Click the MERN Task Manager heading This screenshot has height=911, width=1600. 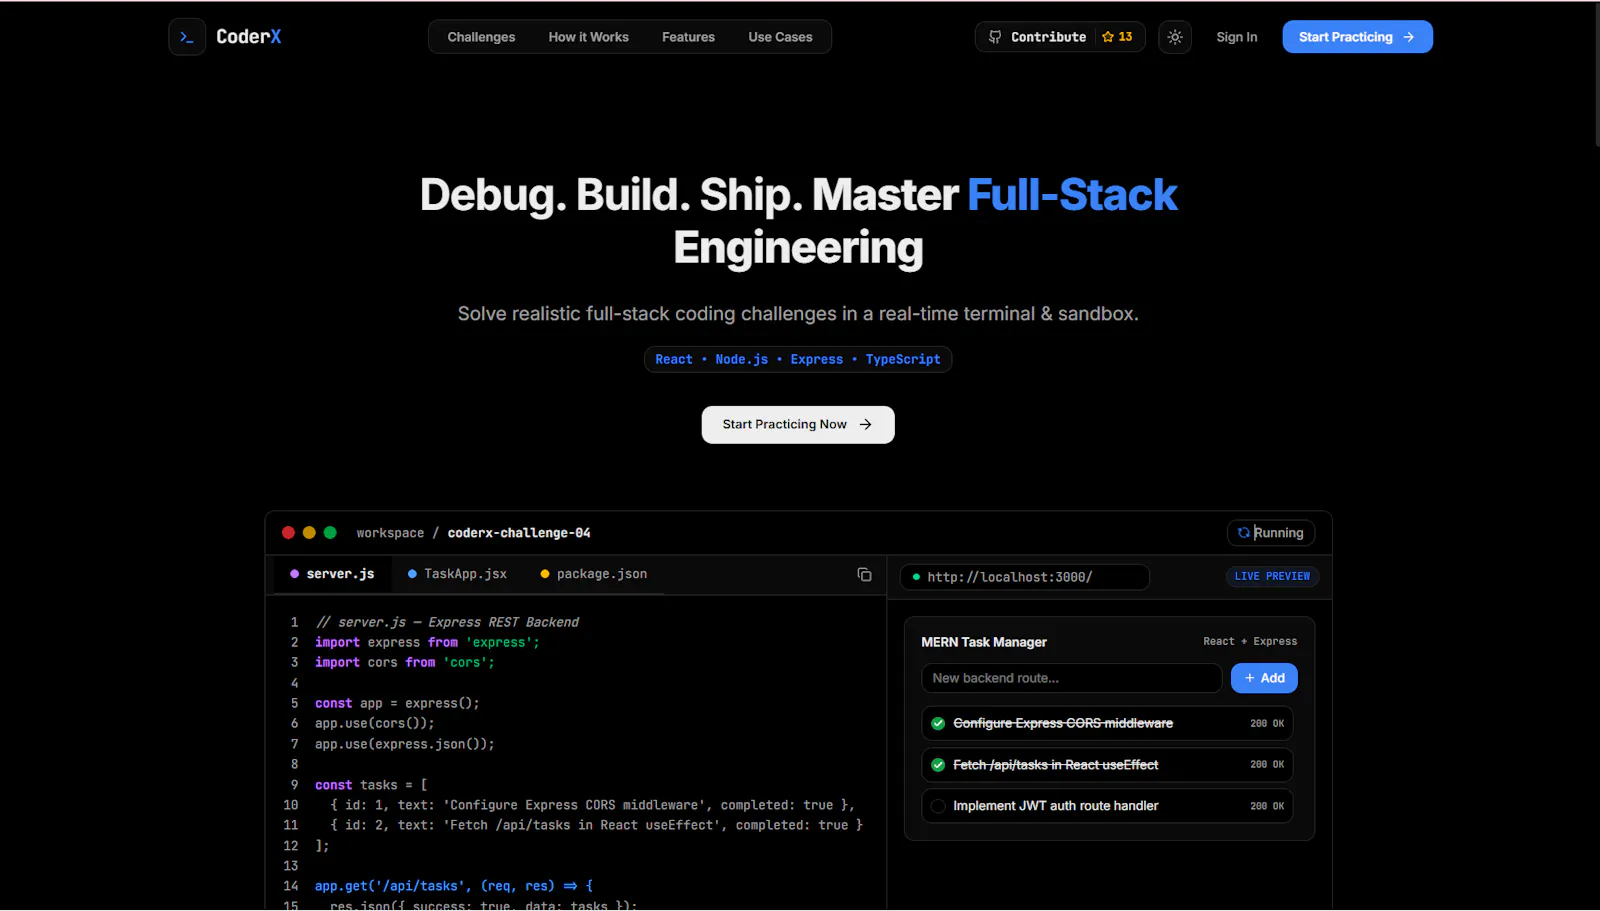click(984, 642)
